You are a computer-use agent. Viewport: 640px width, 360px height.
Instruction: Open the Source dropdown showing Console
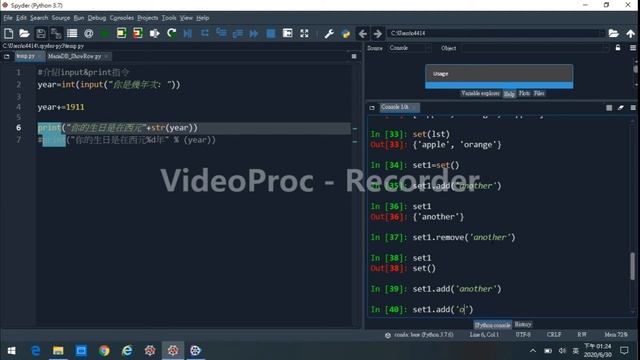409,48
